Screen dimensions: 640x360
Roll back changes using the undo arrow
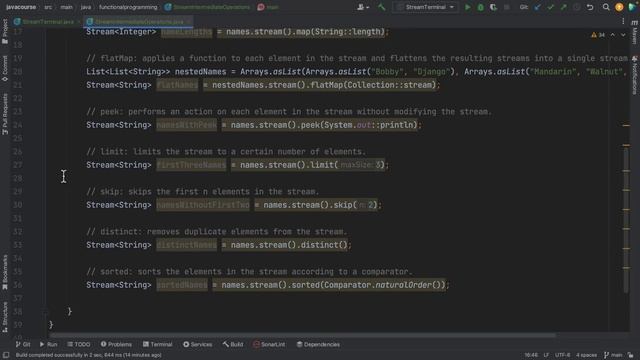click(590, 7)
